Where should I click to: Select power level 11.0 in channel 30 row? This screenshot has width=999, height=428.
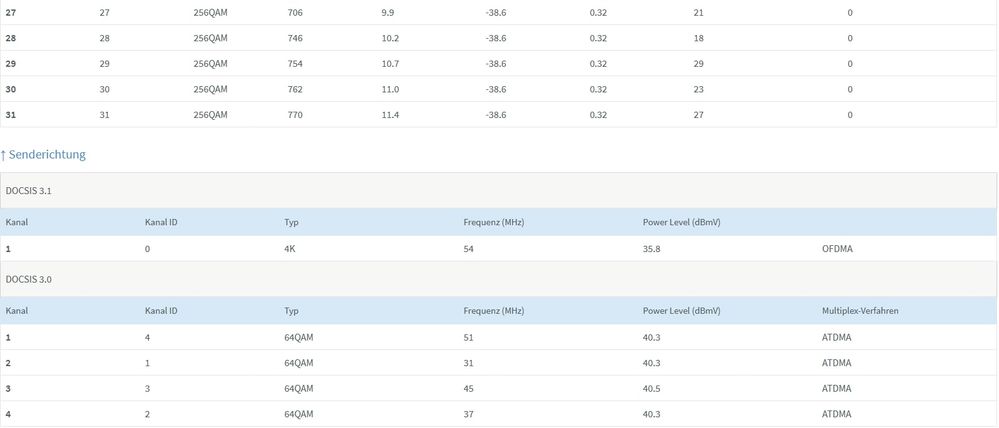[390, 89]
